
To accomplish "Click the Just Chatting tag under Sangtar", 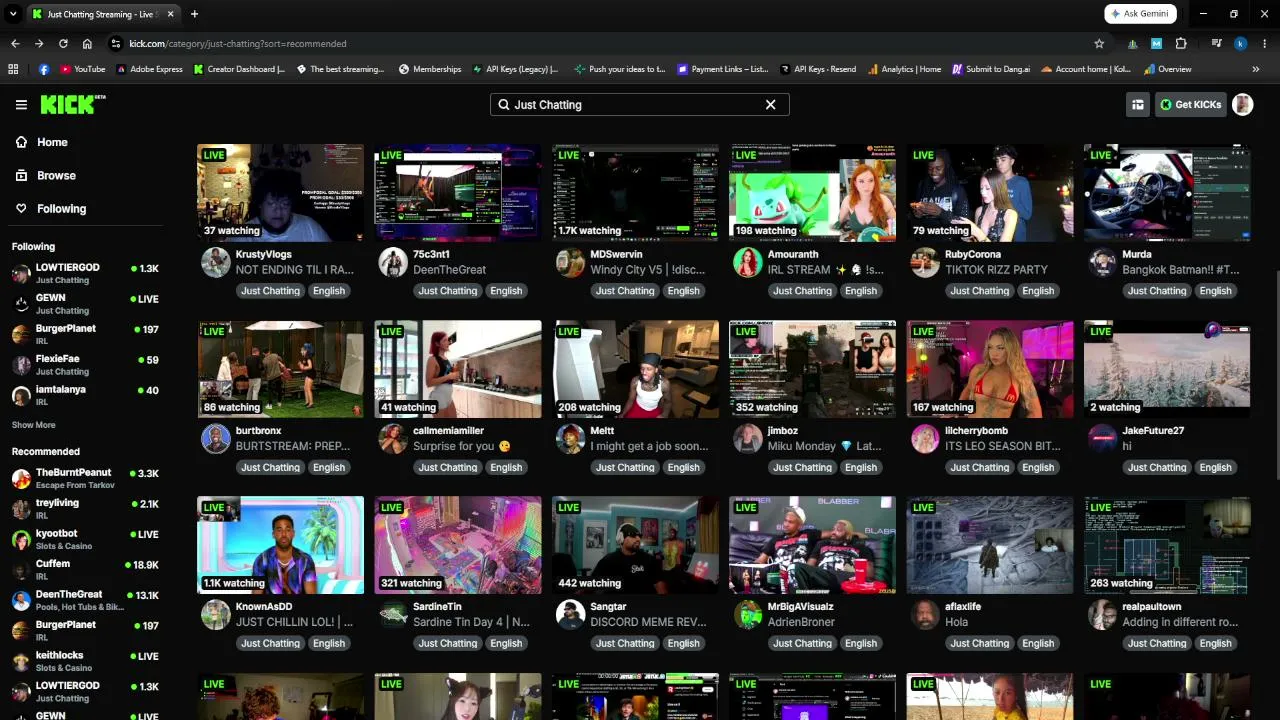I will [x=625, y=643].
